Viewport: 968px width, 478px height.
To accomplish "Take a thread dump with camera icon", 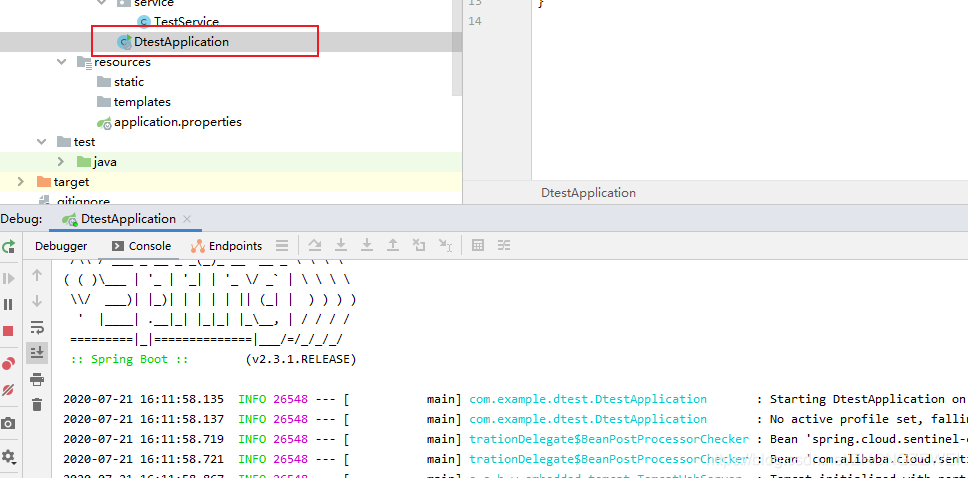I will pos(9,424).
